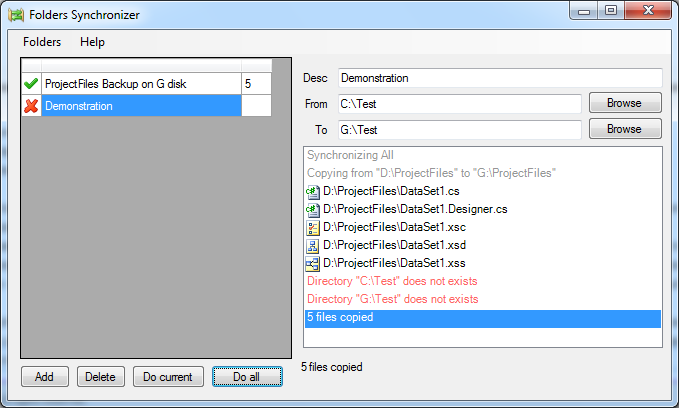Image resolution: width=679 pixels, height=408 pixels.
Task: Click the DataSet1.Designer.cs file icon
Action: pos(313,209)
